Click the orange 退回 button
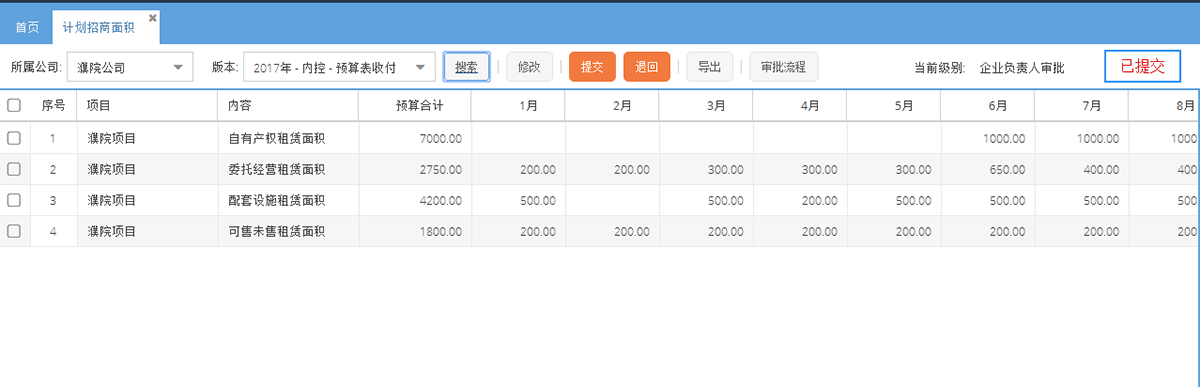1200x387 pixels. click(646, 67)
